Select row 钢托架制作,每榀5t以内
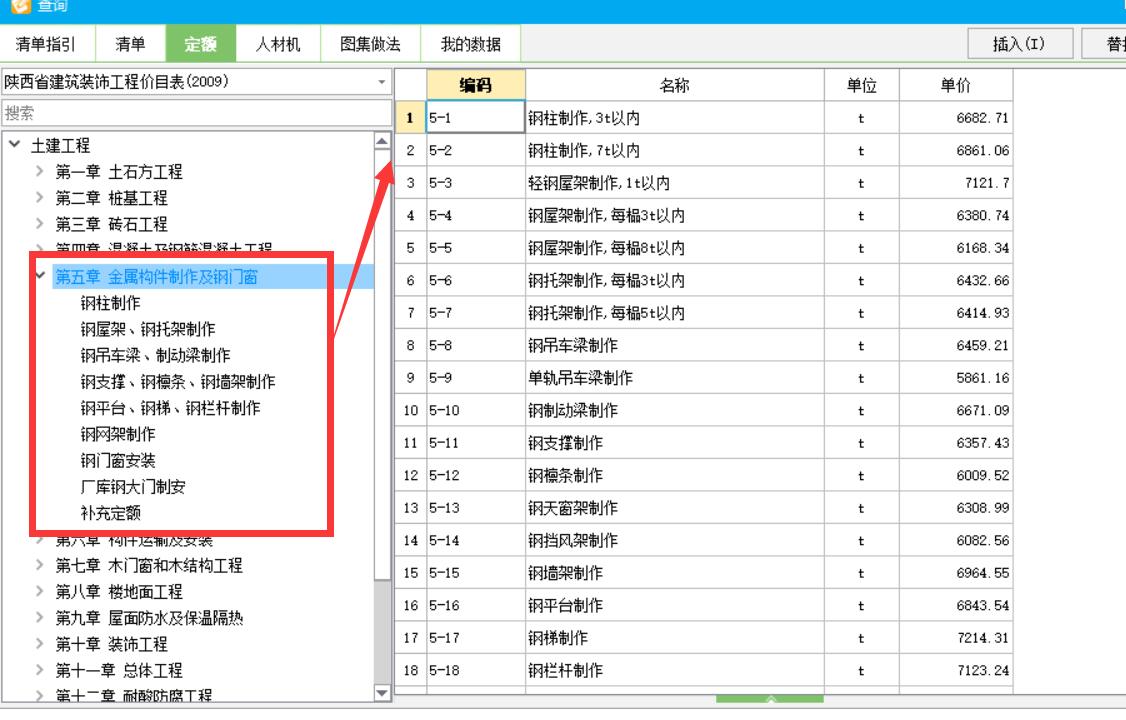Screen dimensions: 1126x720 (x=704, y=313)
